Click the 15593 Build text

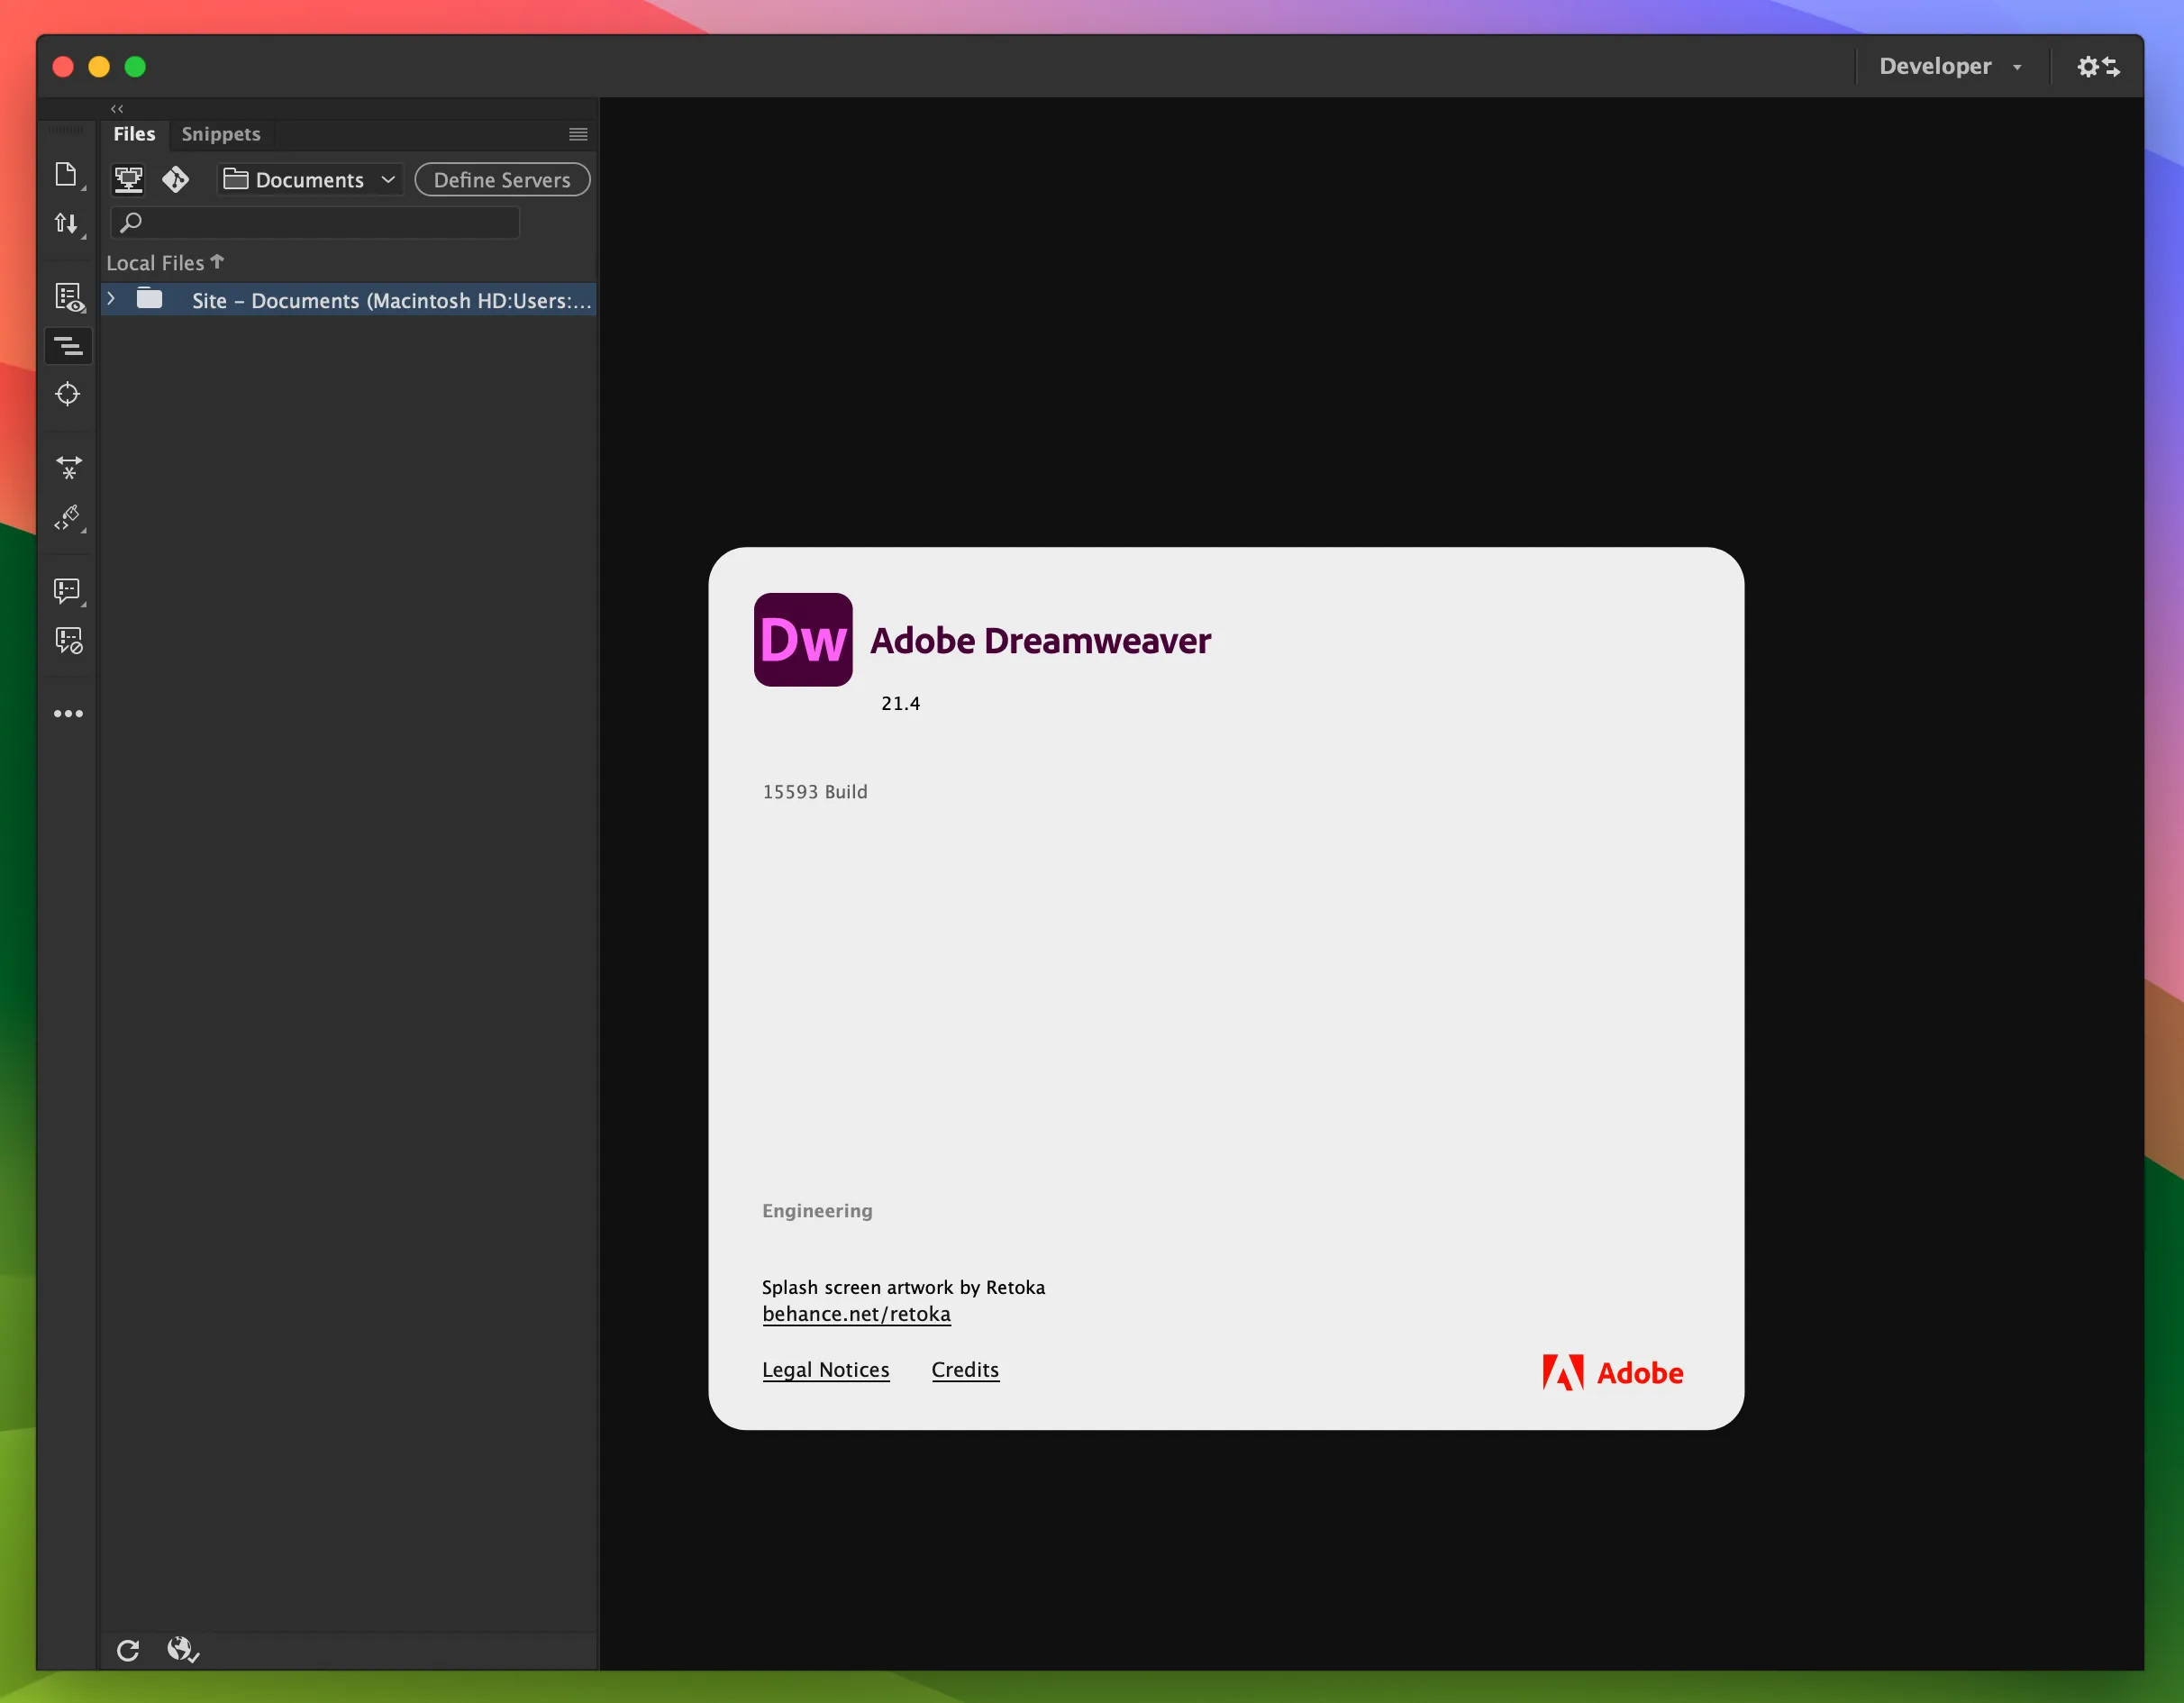(x=815, y=792)
